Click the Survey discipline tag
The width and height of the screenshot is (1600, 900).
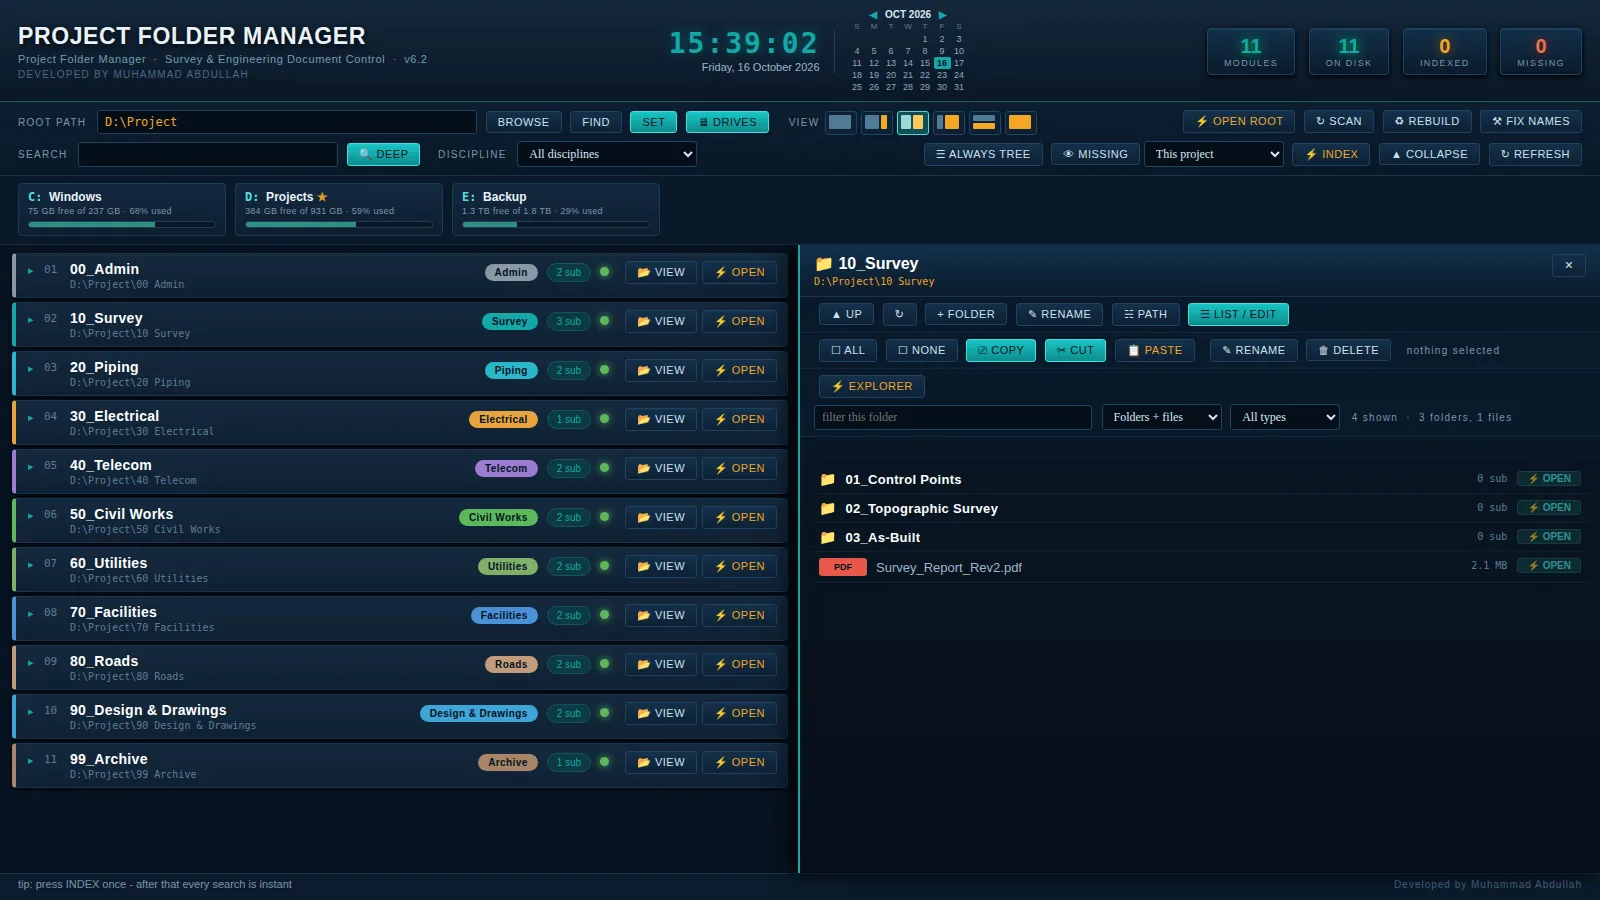pyautogui.click(x=510, y=321)
